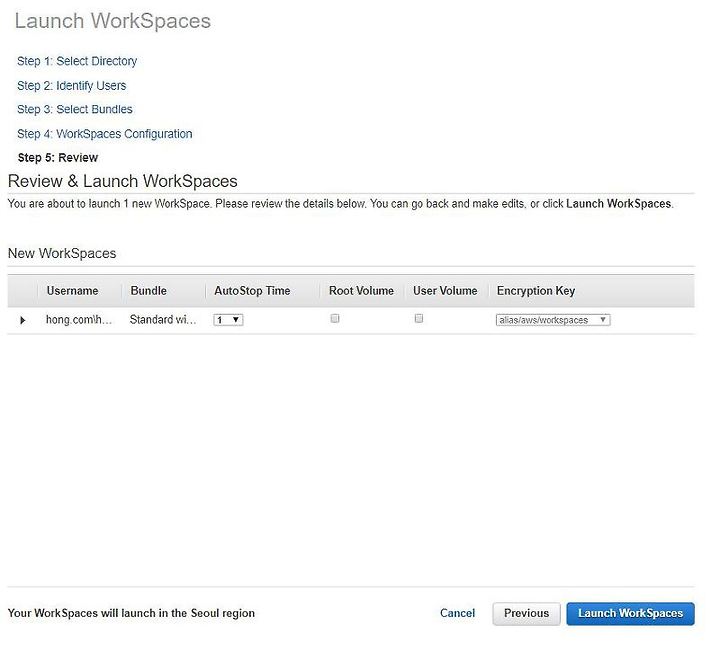Click the Standard wi... bundle cell
The width and height of the screenshot is (720, 650).
point(163,320)
